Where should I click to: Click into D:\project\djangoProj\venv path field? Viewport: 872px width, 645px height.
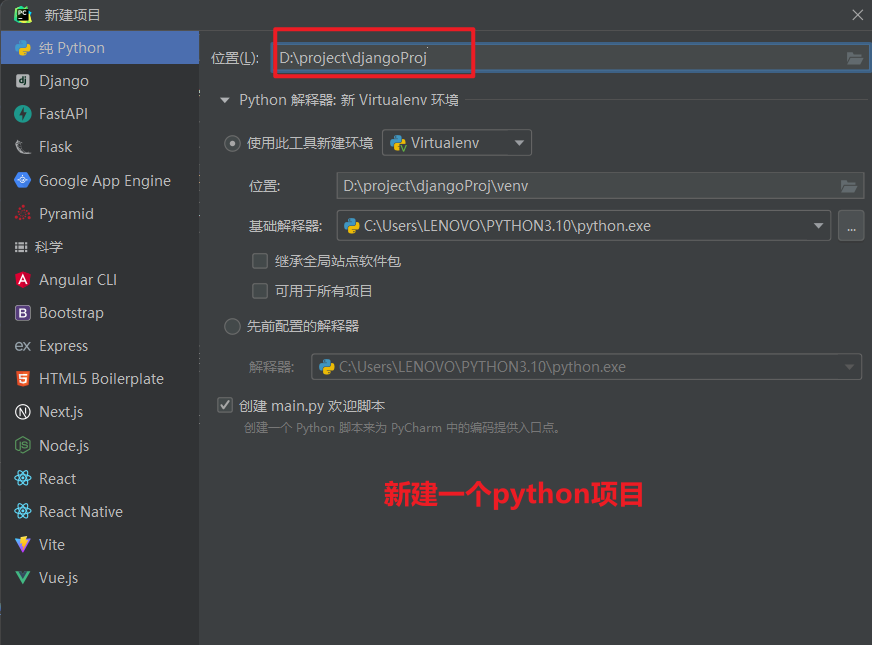tap(600, 186)
